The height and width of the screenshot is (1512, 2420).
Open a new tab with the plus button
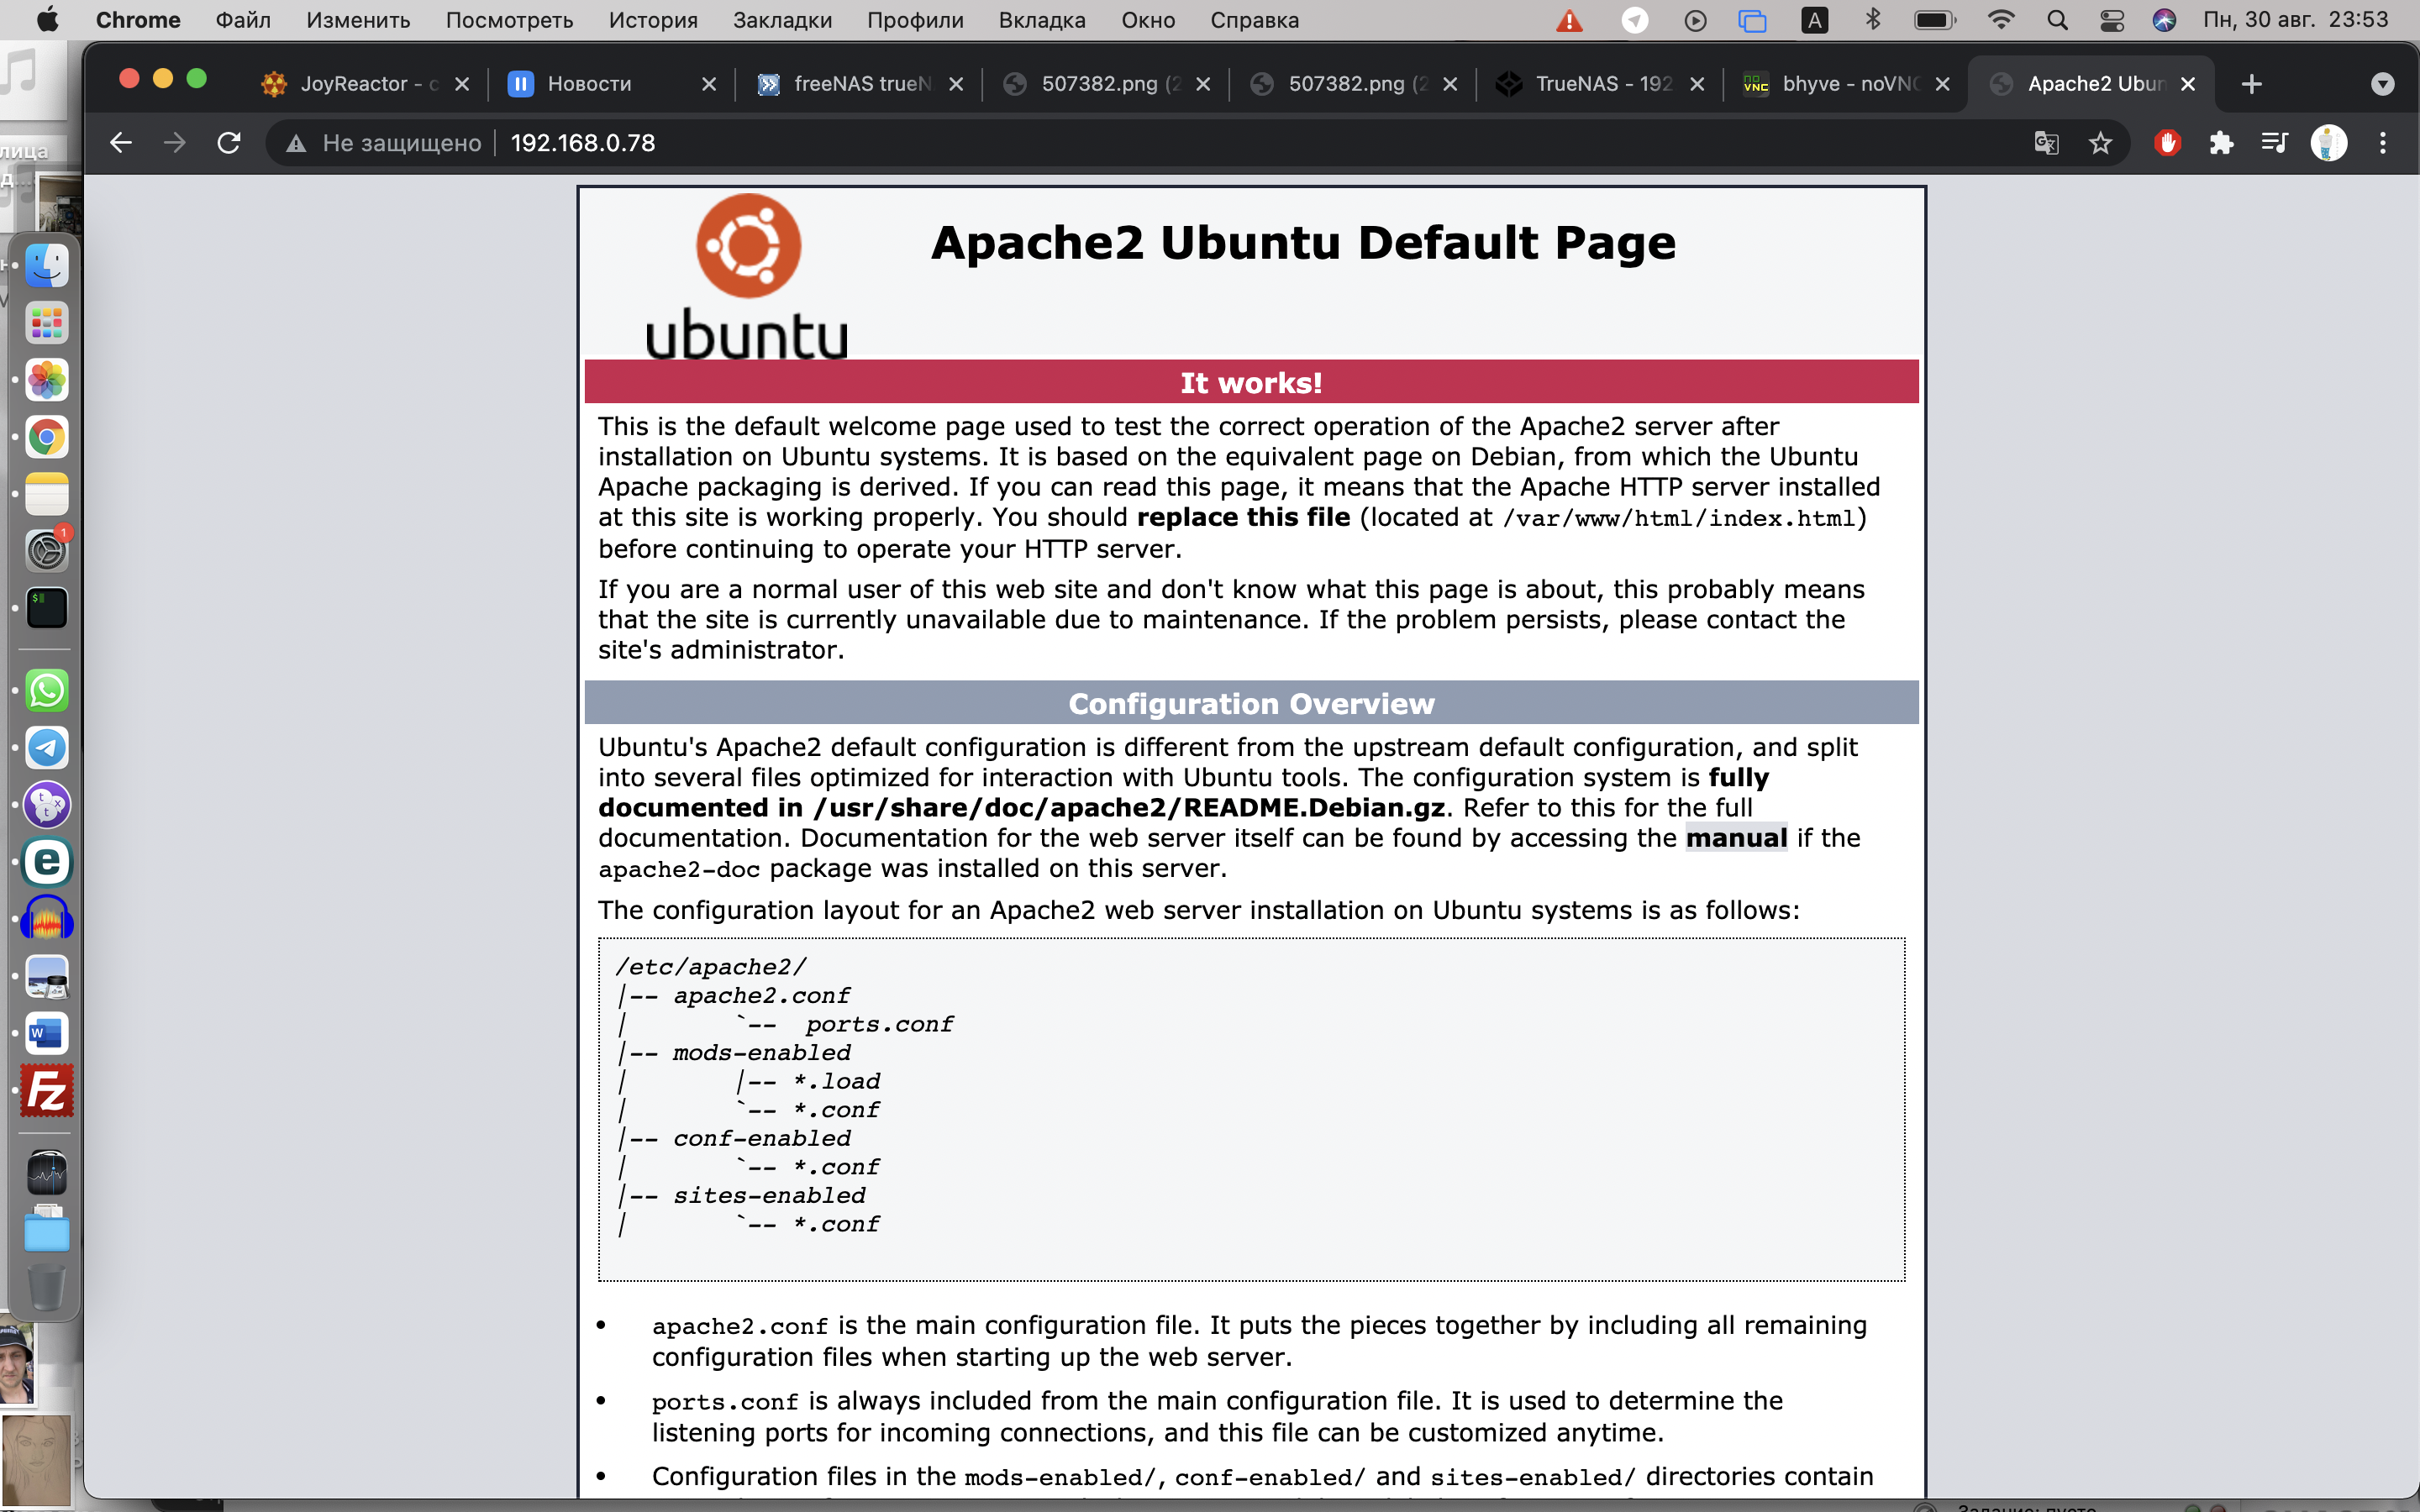(x=2252, y=84)
